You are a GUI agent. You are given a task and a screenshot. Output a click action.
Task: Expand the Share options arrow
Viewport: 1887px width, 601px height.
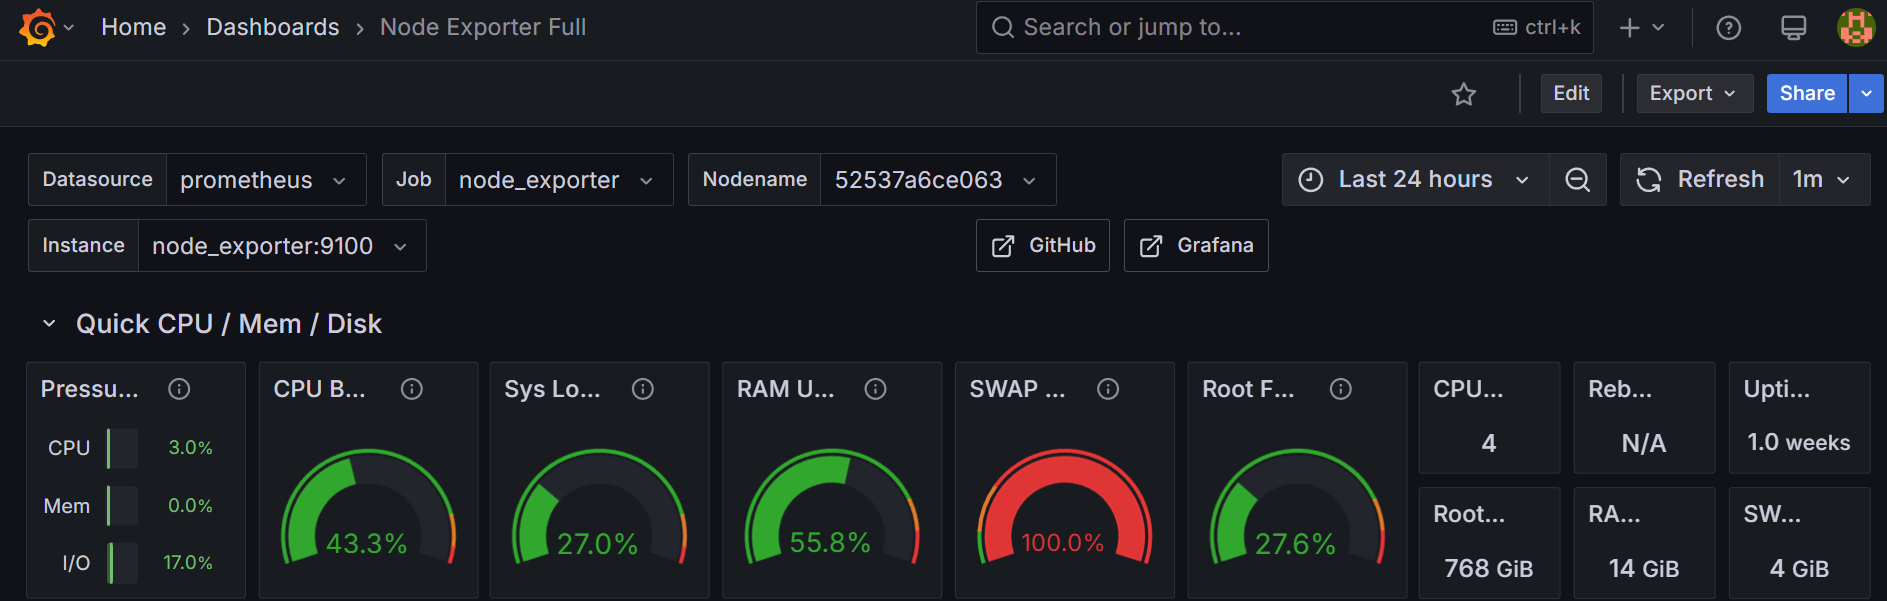click(x=1866, y=93)
